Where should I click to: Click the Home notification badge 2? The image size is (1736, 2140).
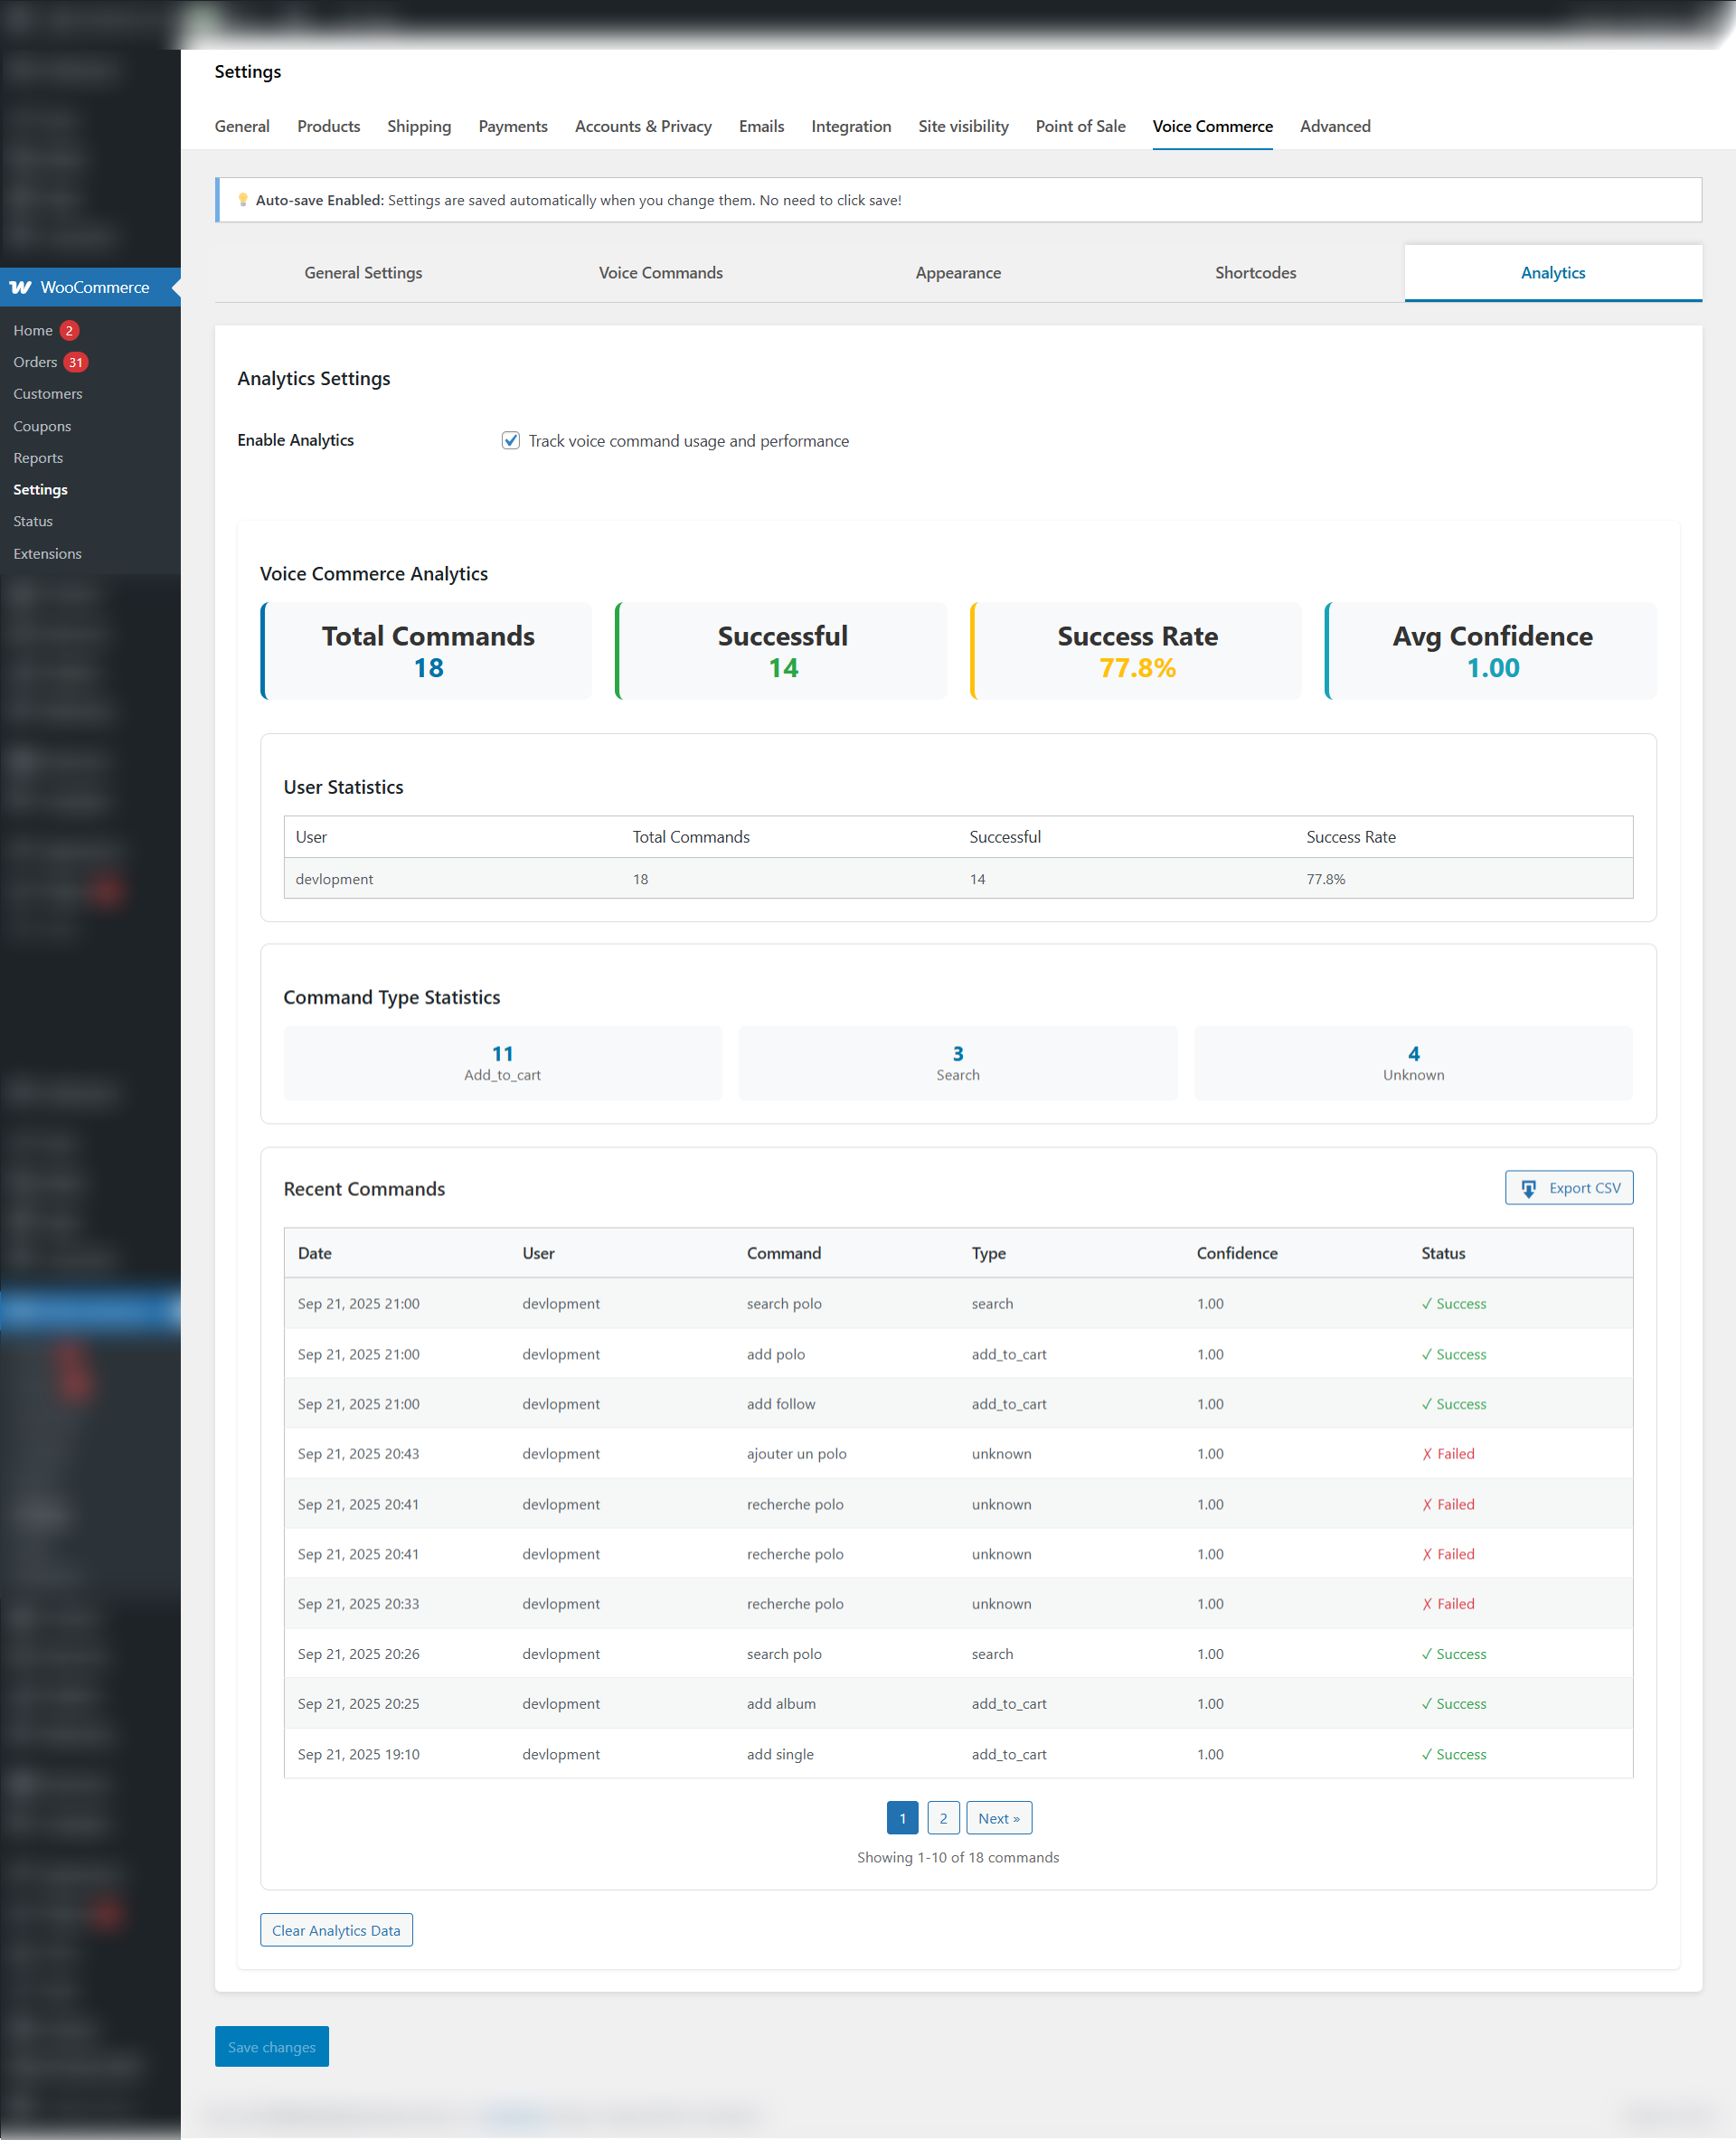(x=69, y=330)
